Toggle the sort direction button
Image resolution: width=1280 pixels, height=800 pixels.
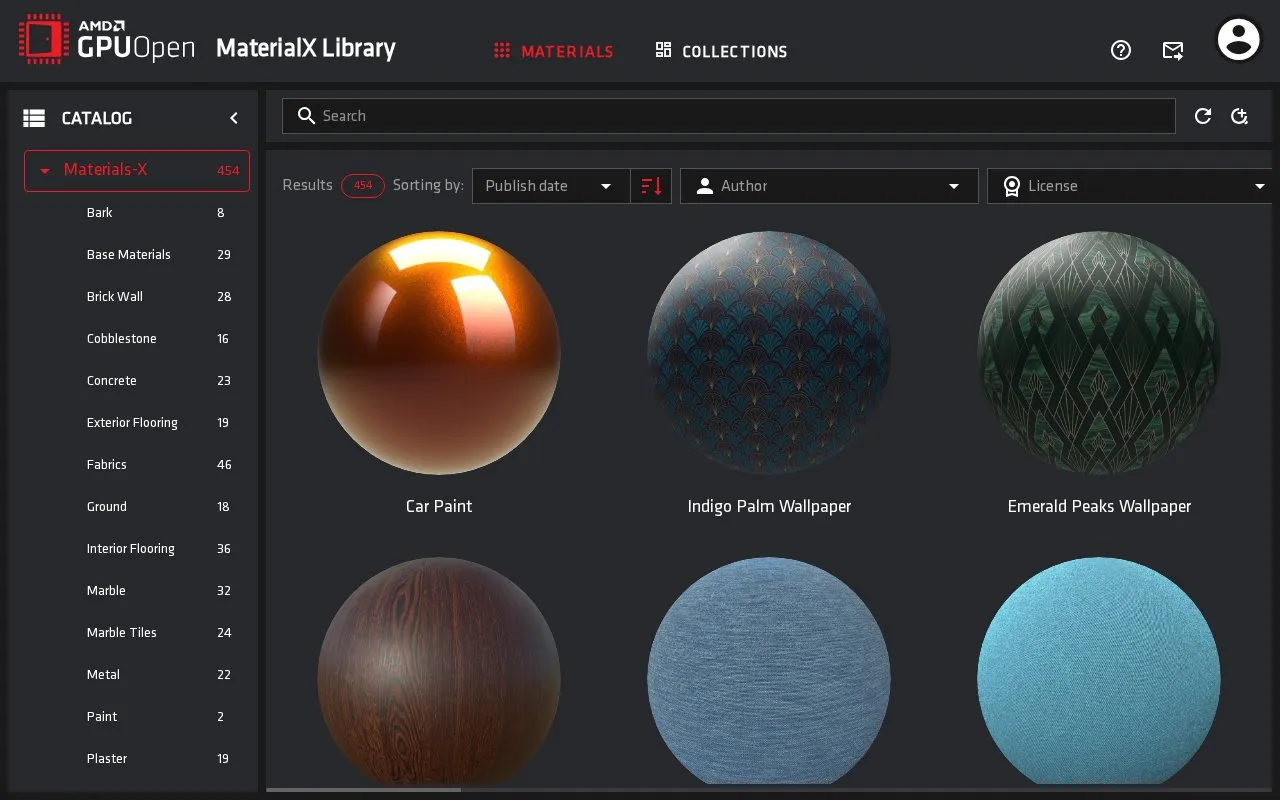[x=651, y=186]
